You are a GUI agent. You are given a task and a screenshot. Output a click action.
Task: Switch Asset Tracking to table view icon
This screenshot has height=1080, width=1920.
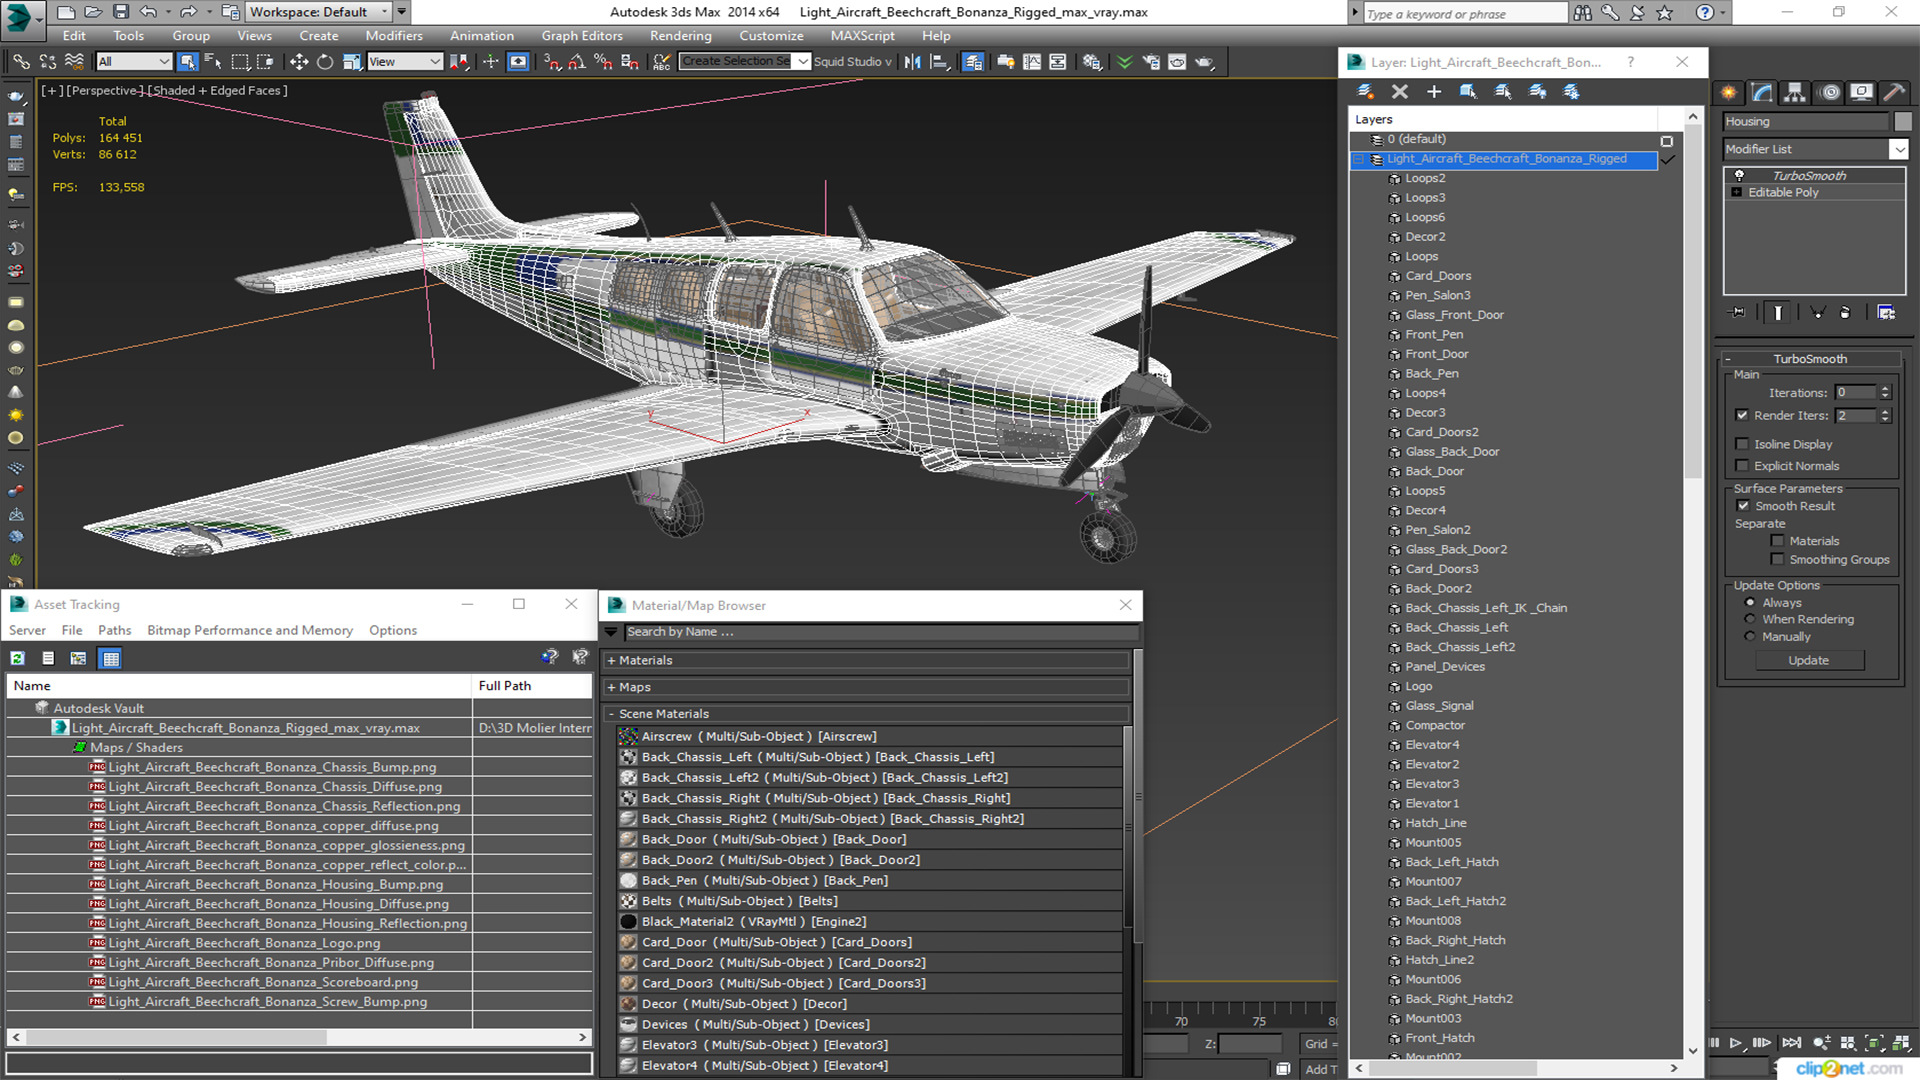point(110,658)
